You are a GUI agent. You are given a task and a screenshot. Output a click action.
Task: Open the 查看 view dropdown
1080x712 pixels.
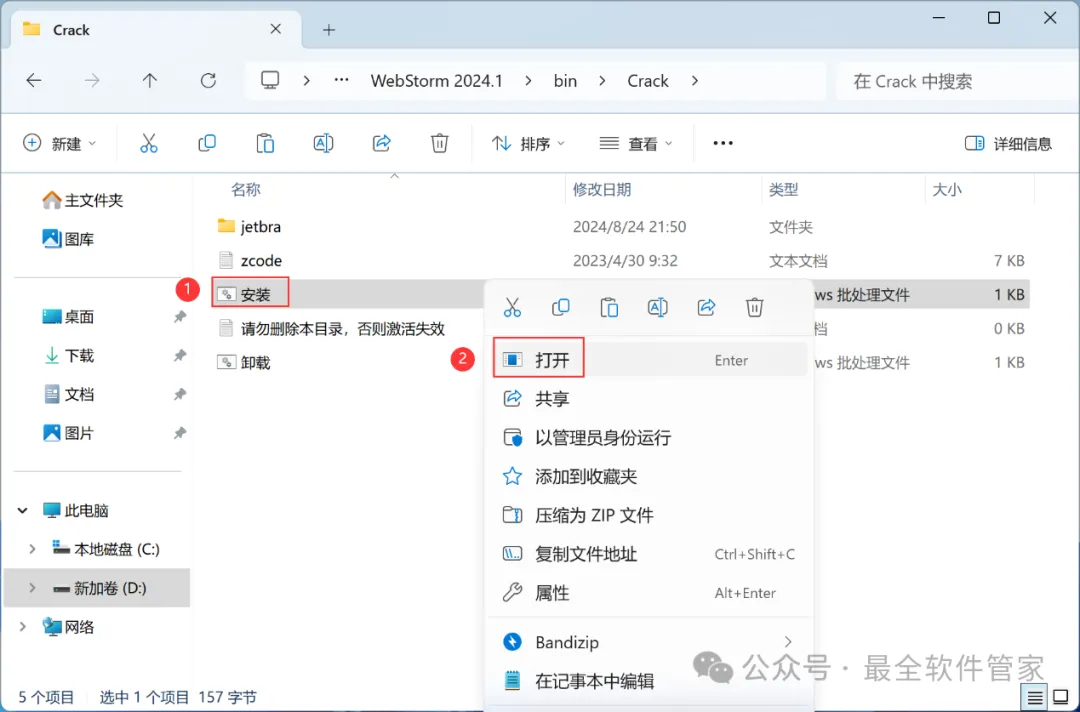click(x=636, y=143)
